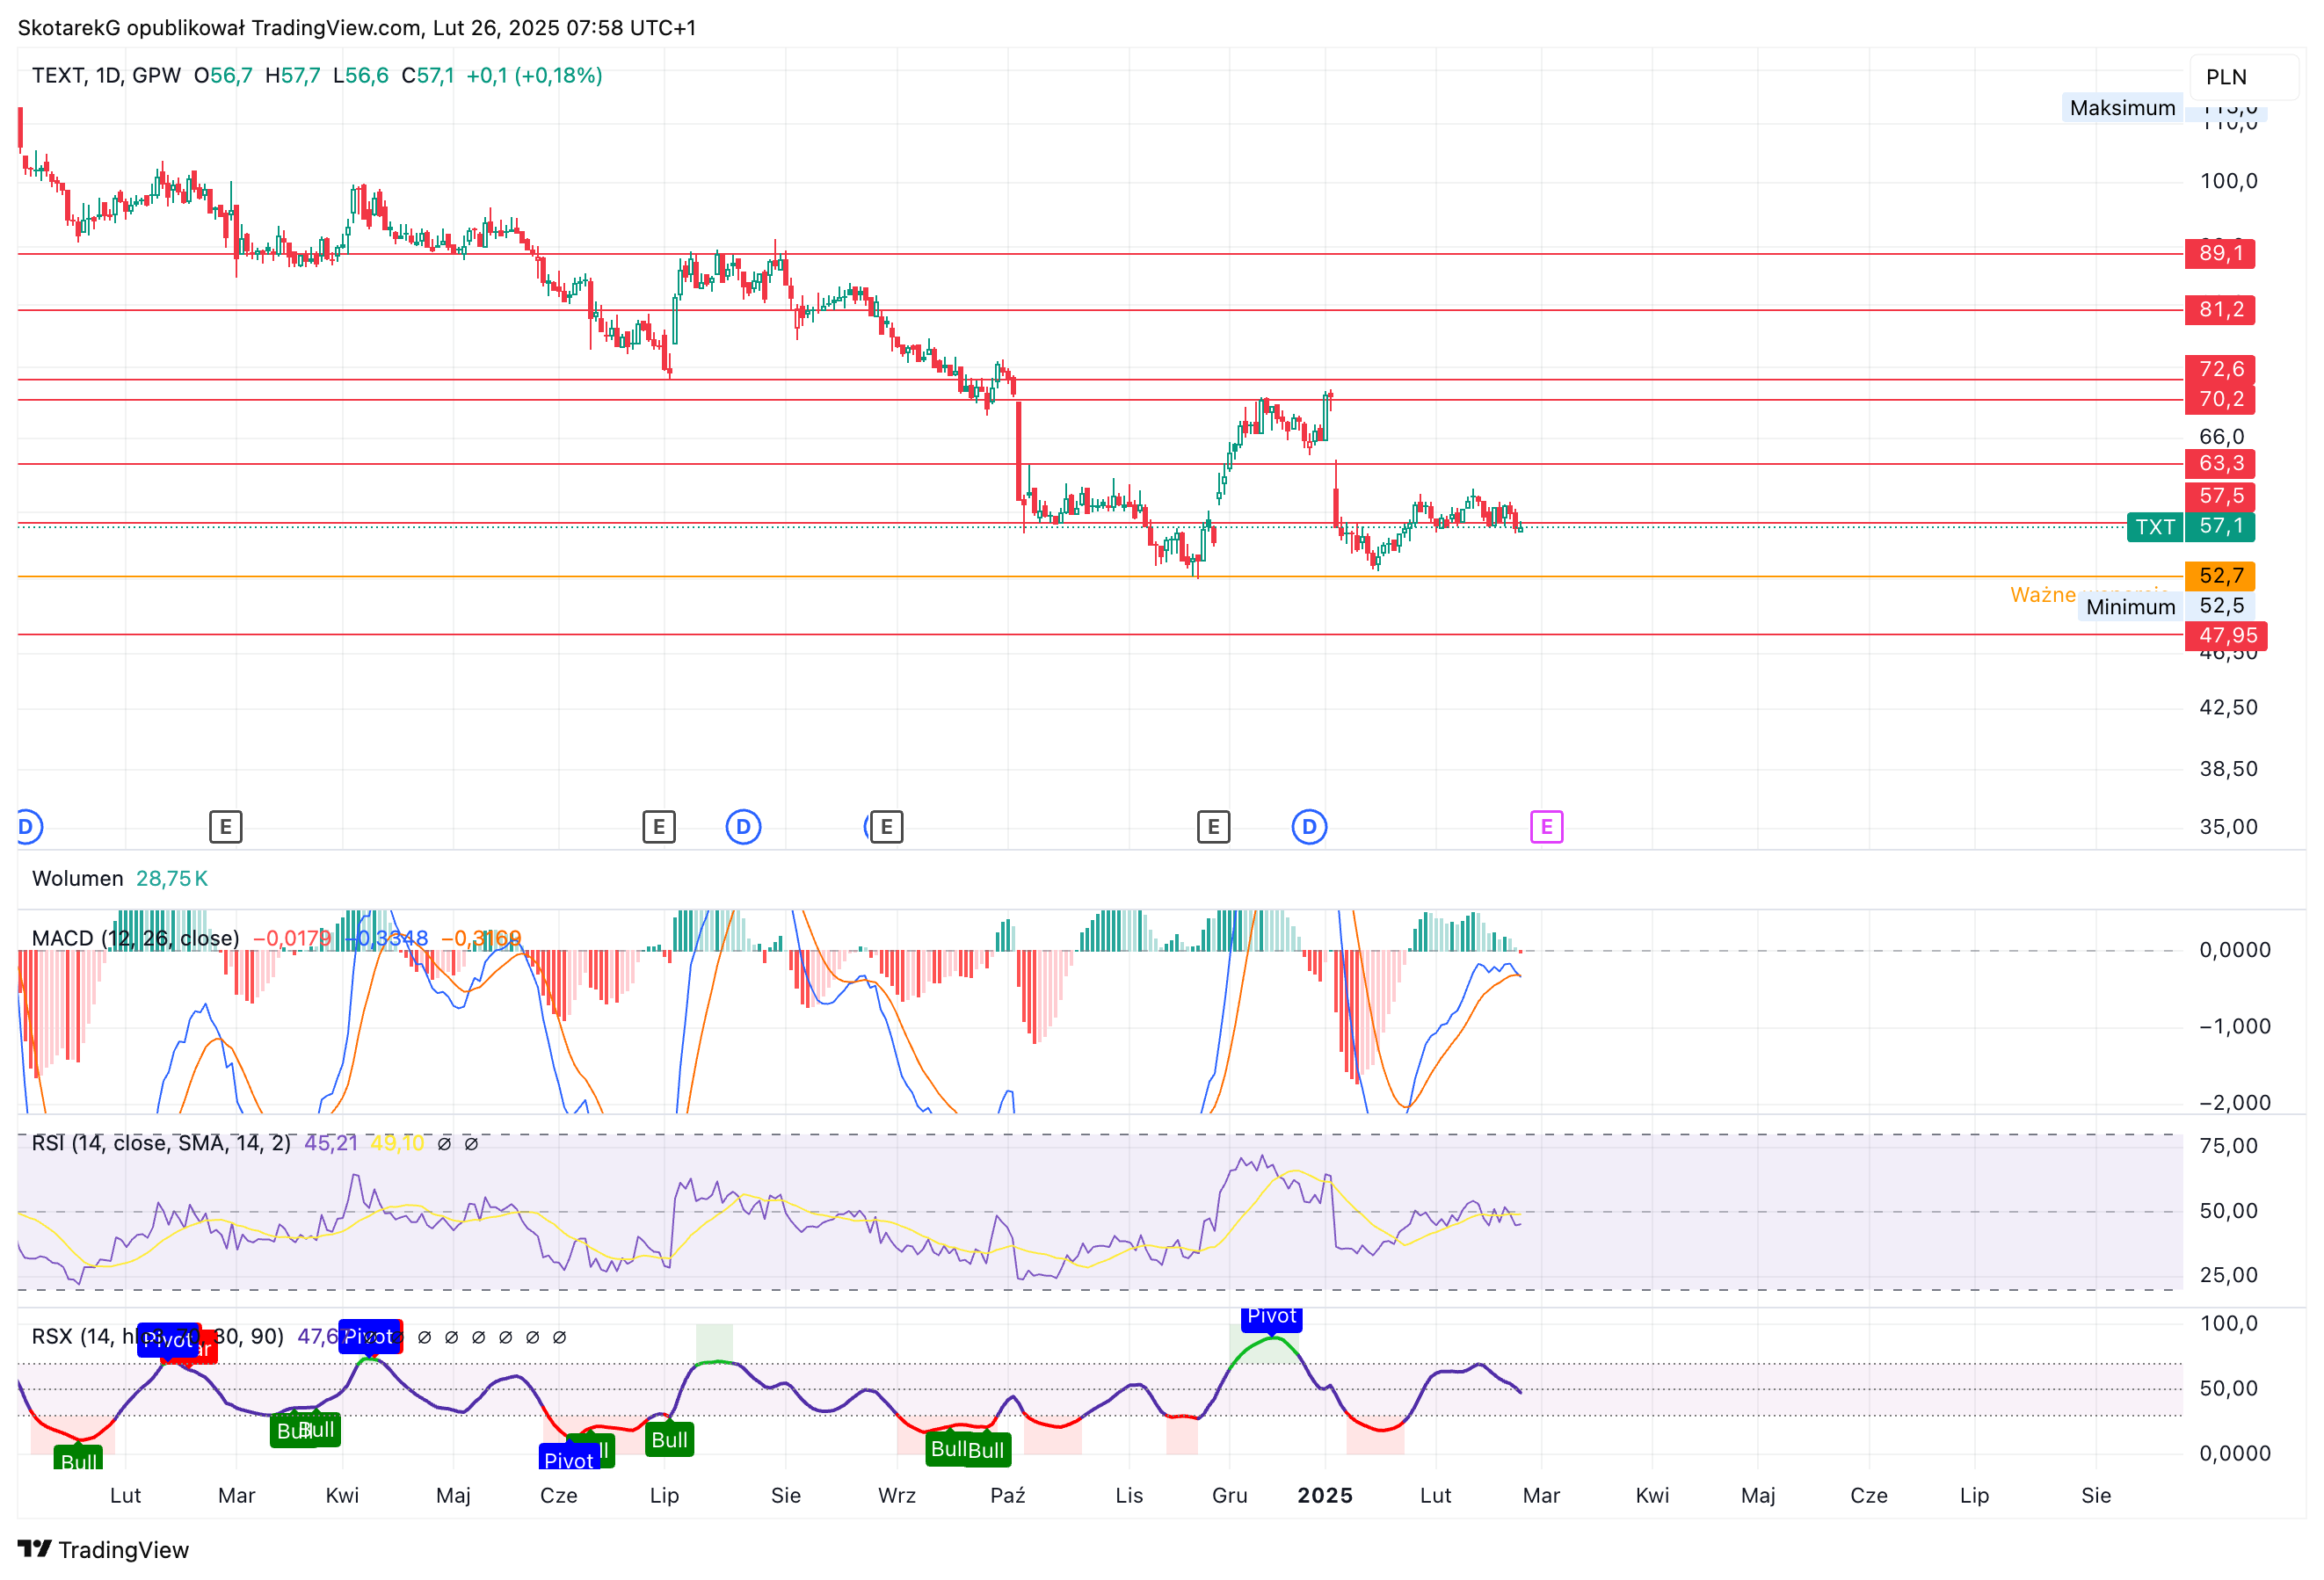Click the green TXT 57,1 current price label
2324x1580 pixels.
pos(2190,526)
